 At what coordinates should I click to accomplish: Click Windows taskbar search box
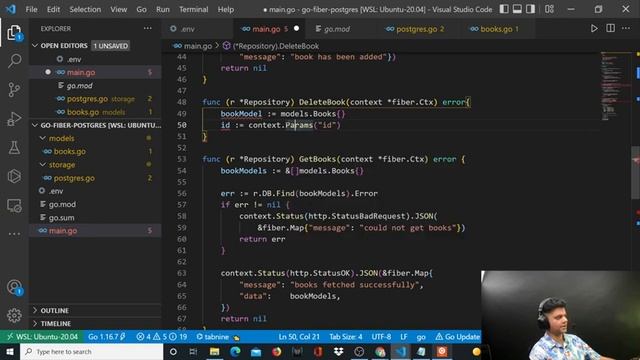pos(91,351)
